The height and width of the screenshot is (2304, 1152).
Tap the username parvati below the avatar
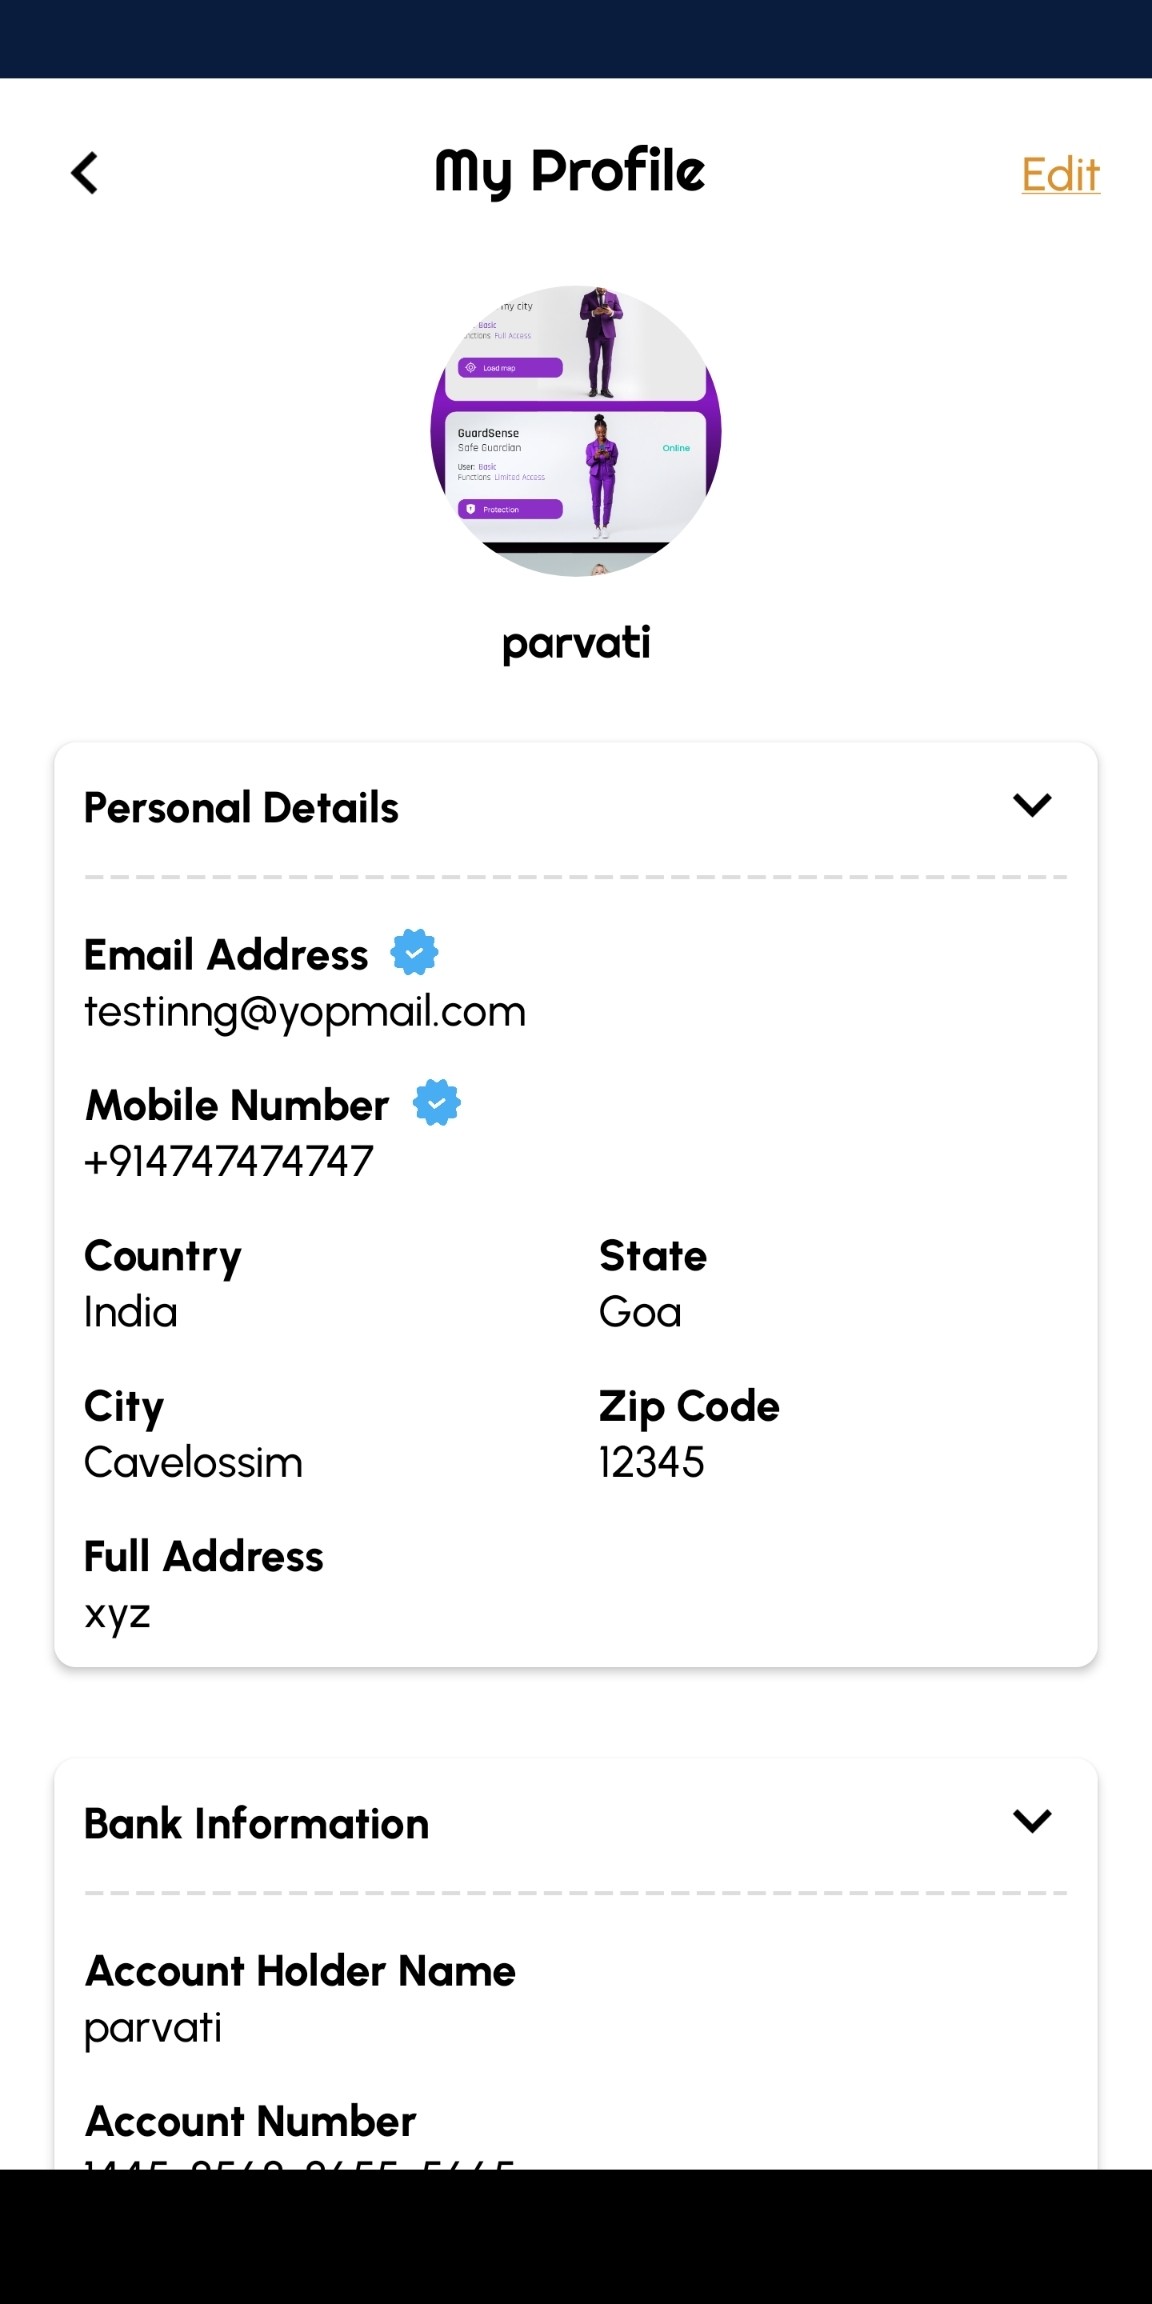point(576,642)
